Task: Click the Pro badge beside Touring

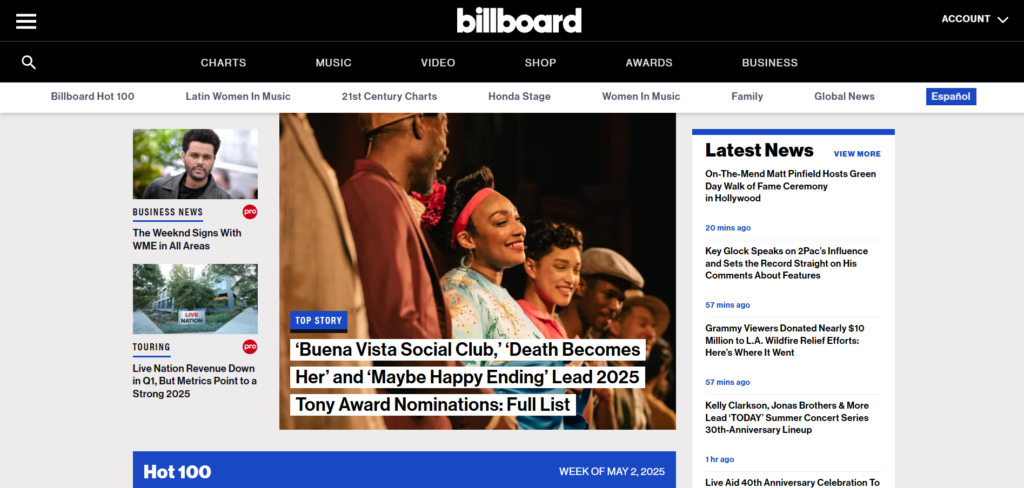Action: [249, 347]
